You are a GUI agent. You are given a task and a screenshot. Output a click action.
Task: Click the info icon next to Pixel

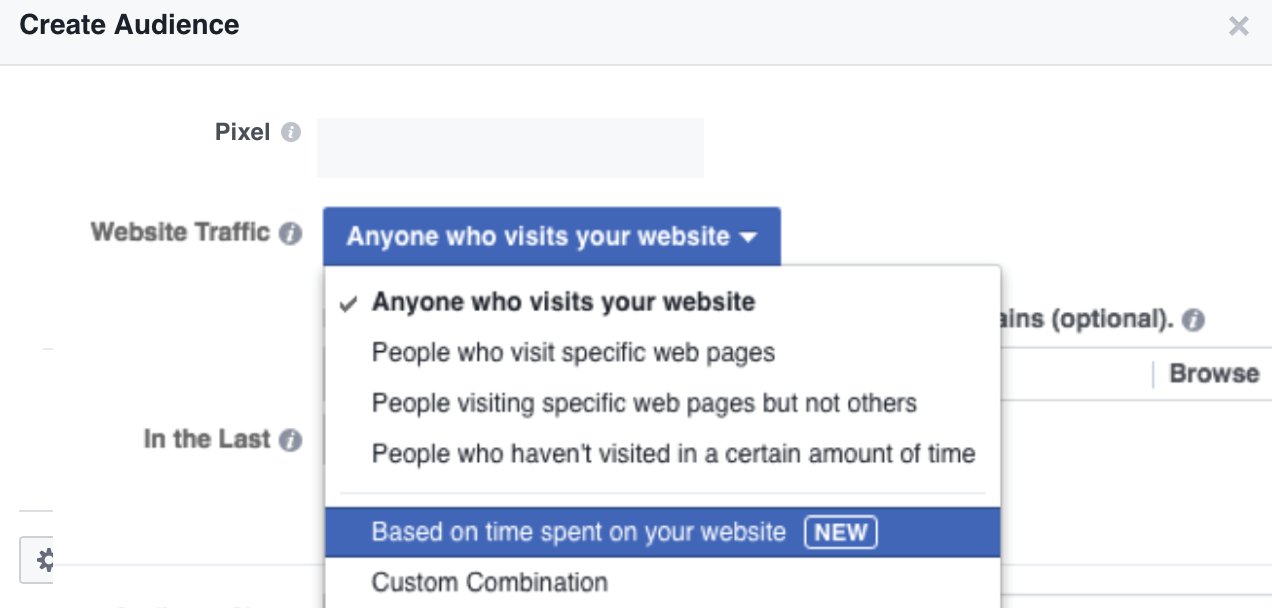[x=291, y=132]
